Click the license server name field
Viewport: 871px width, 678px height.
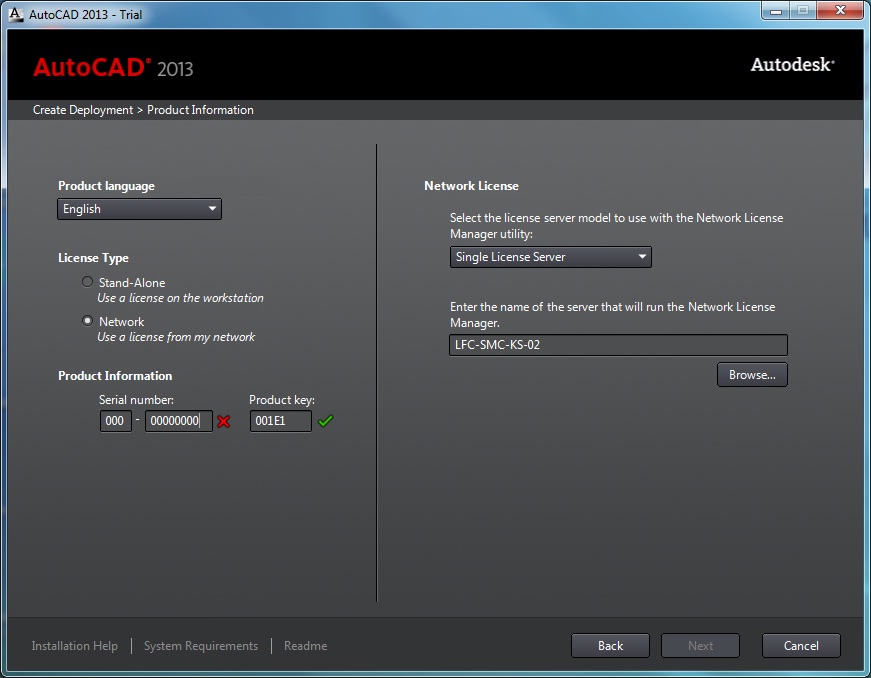(618, 345)
